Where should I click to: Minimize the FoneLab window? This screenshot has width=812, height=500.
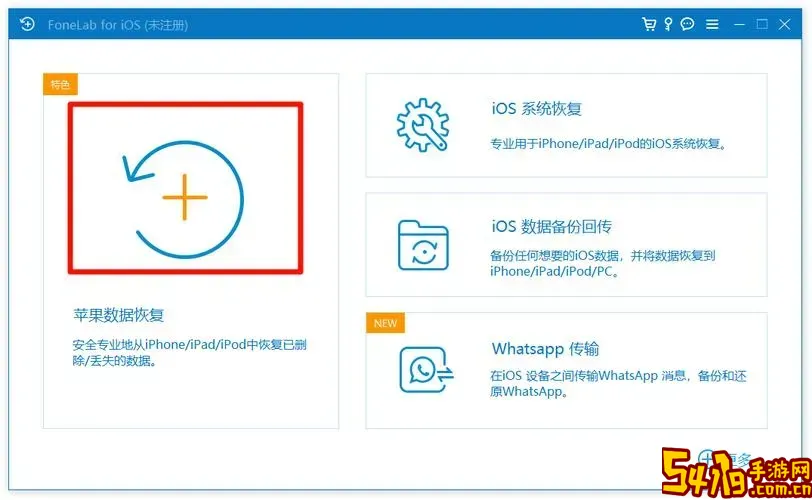pyautogui.click(x=740, y=24)
